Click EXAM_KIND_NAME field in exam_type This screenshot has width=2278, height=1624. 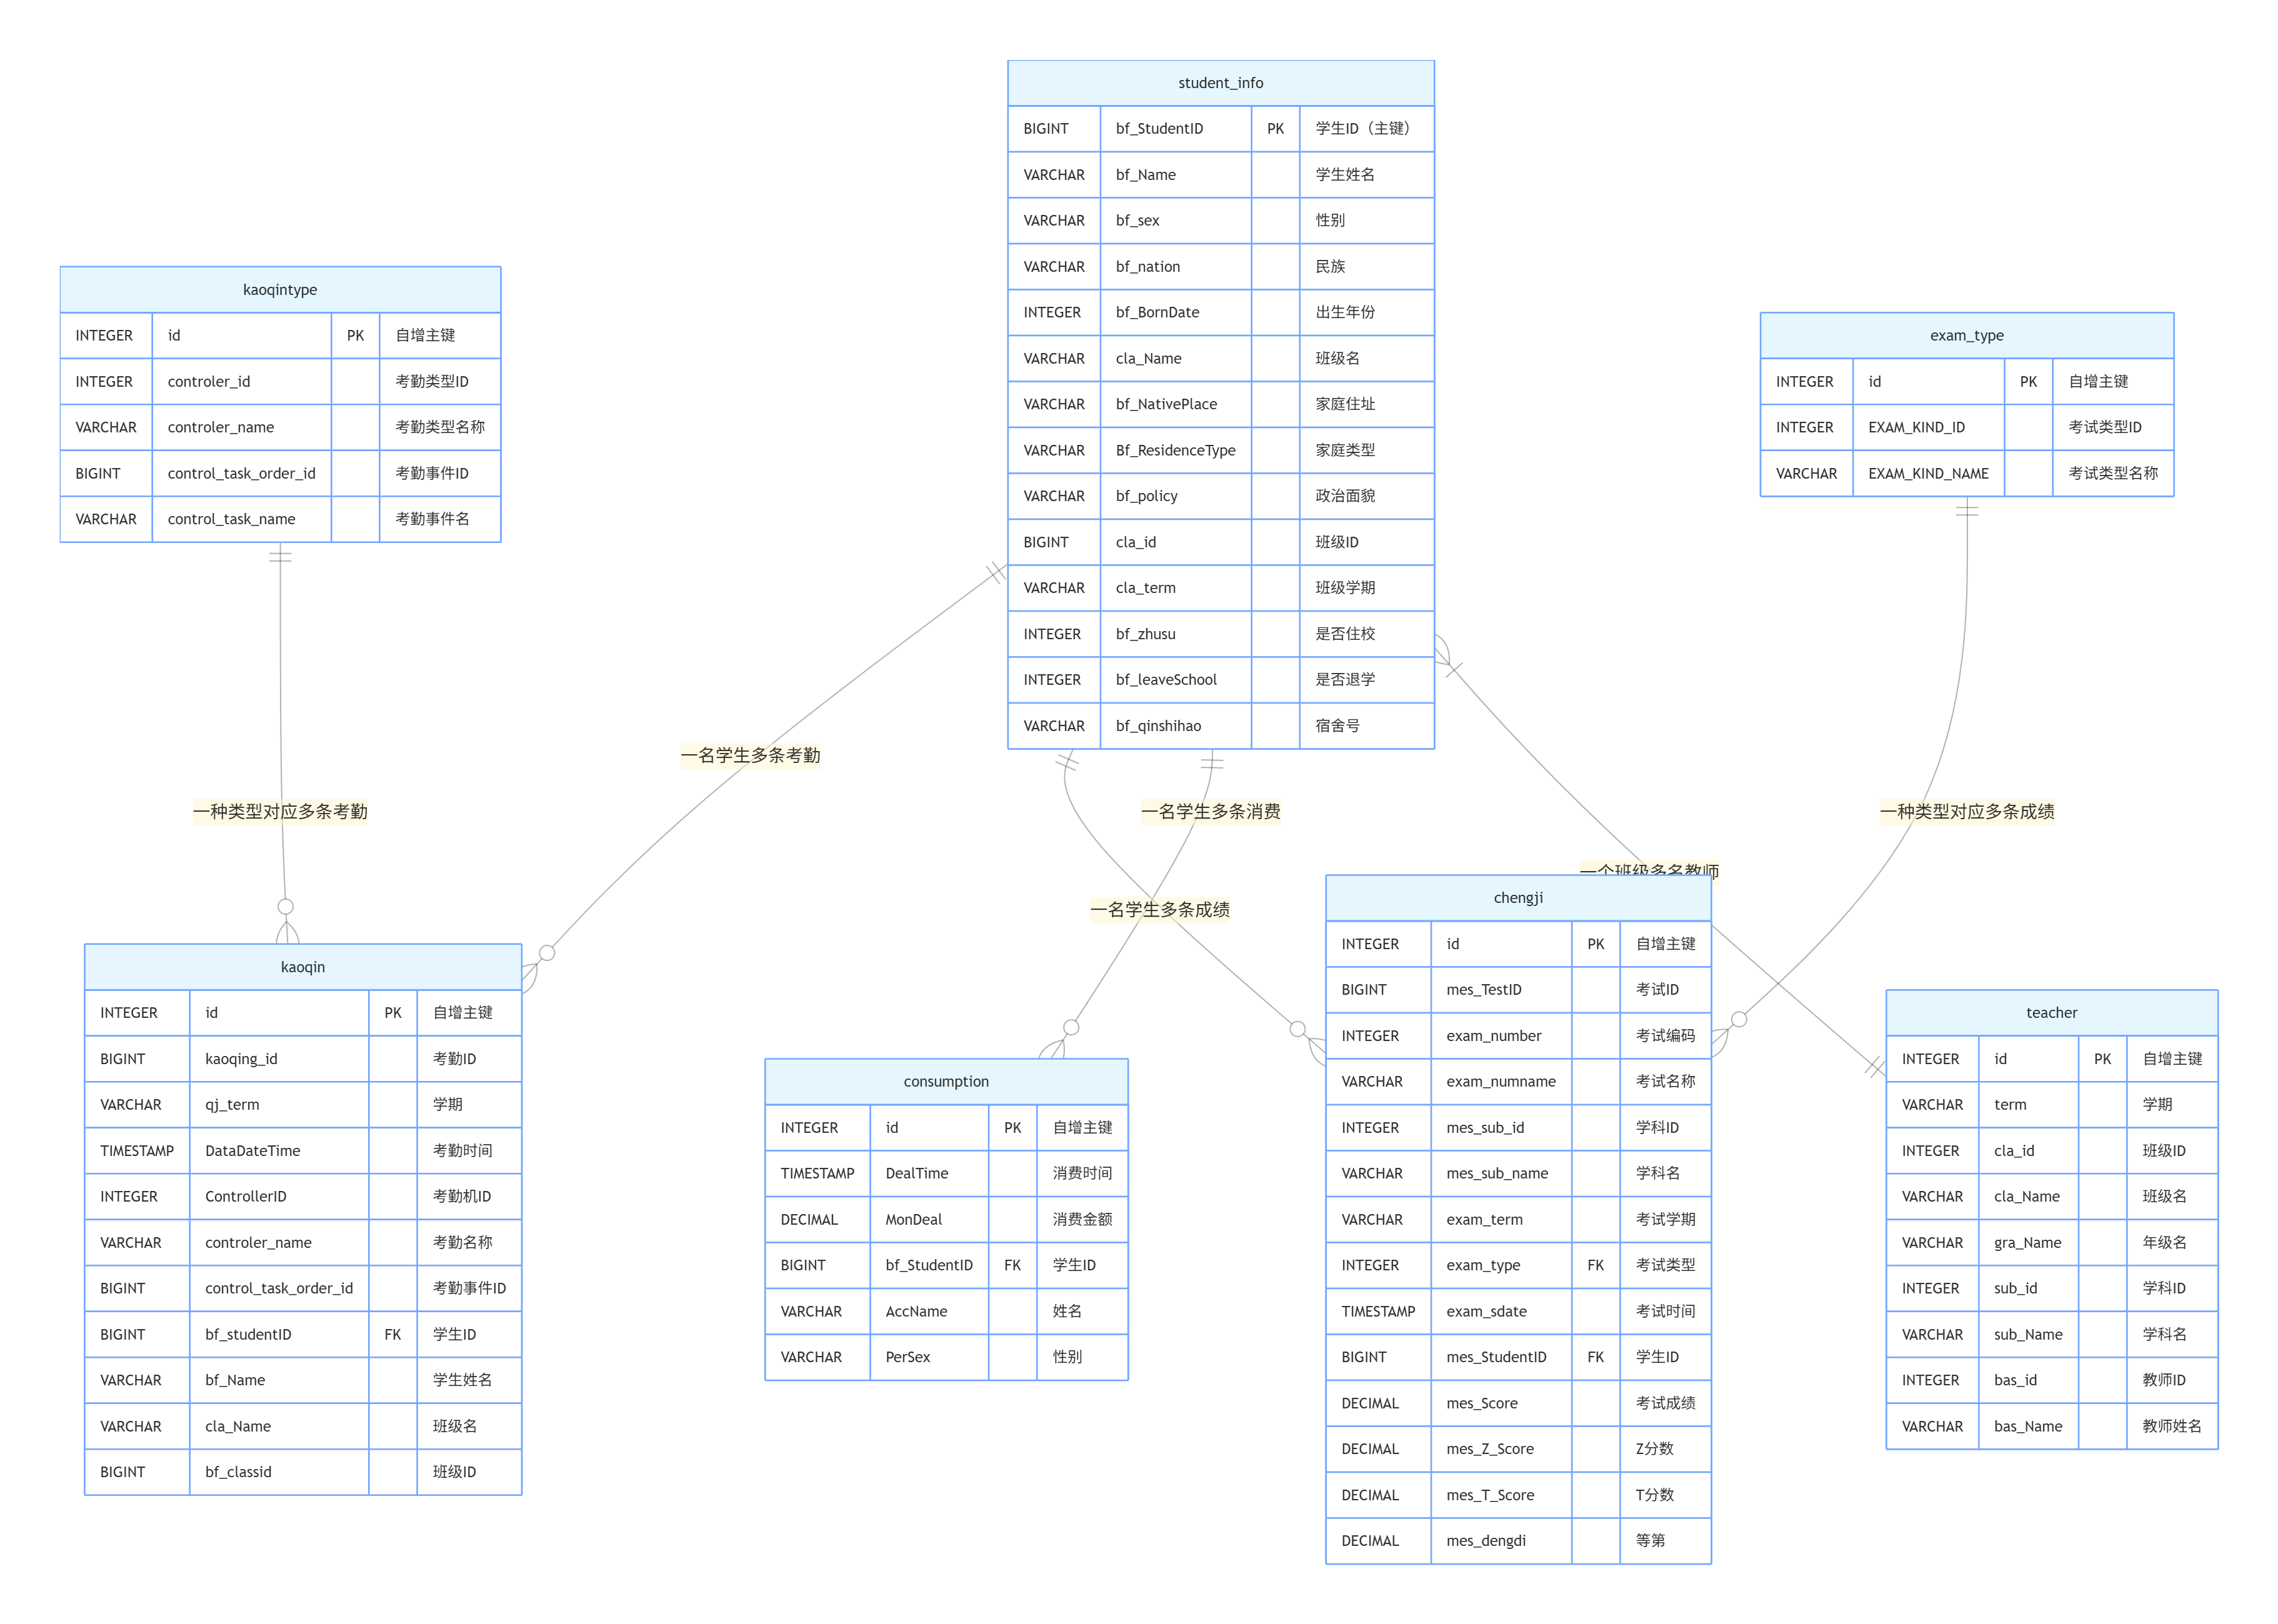tap(1928, 474)
